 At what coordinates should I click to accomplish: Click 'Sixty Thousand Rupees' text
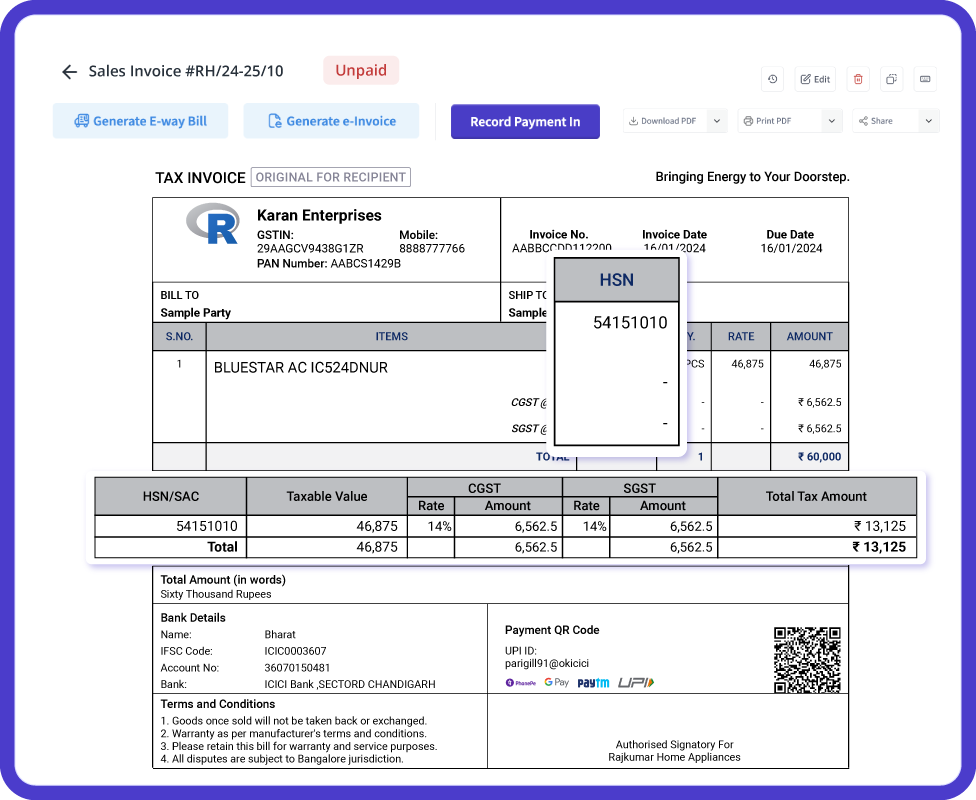(x=216, y=595)
